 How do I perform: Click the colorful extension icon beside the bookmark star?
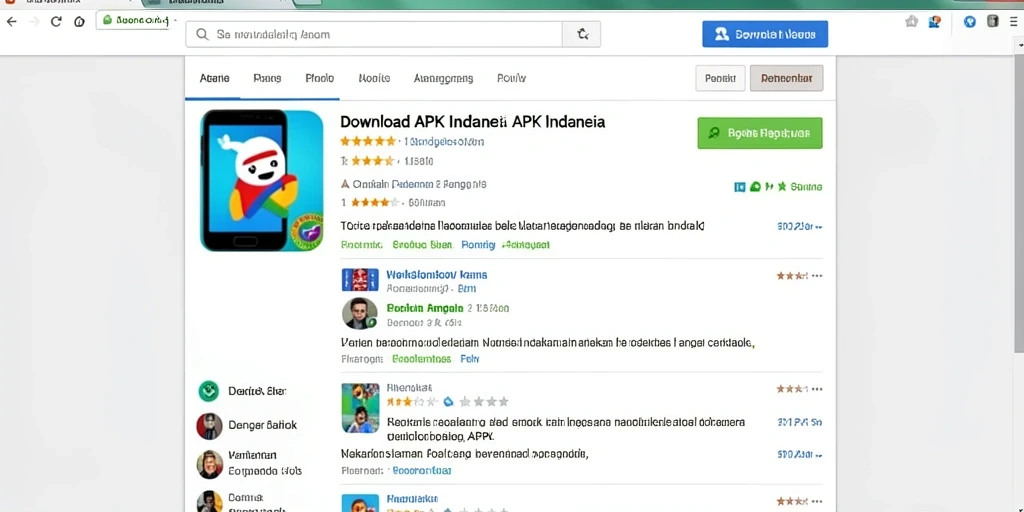[x=934, y=22]
